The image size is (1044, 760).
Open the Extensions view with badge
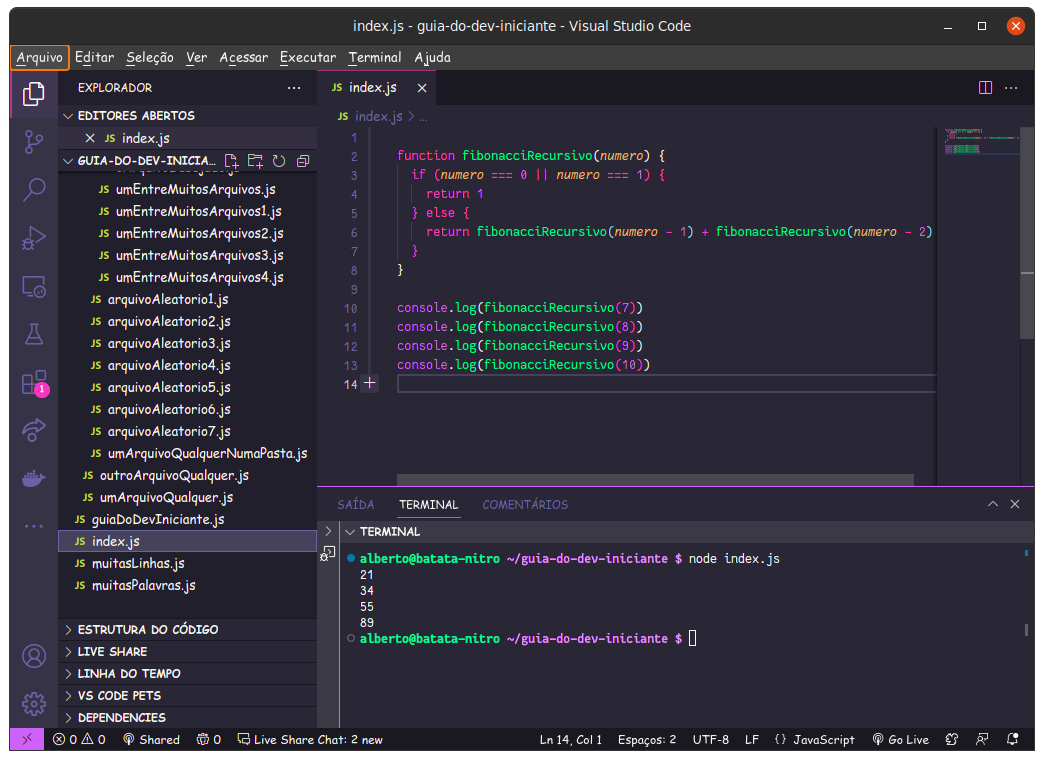pos(34,383)
